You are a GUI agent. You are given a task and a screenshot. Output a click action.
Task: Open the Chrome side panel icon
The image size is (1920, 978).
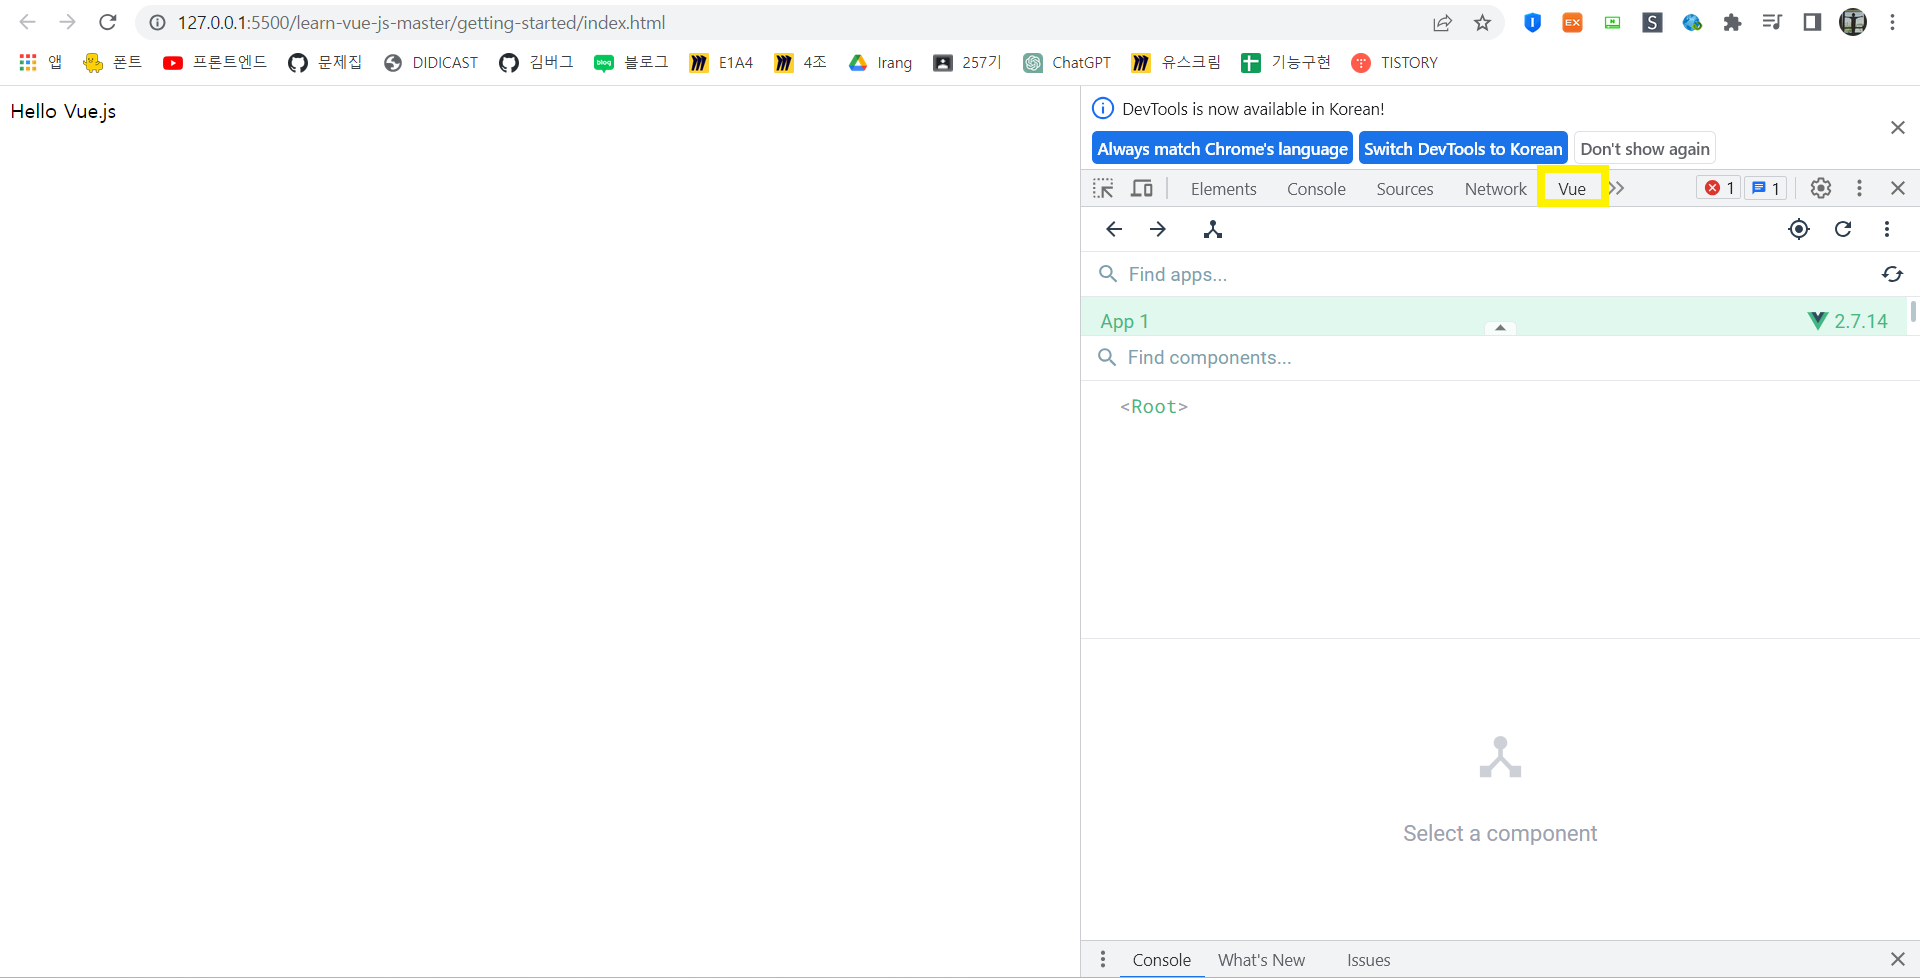pos(1812,22)
